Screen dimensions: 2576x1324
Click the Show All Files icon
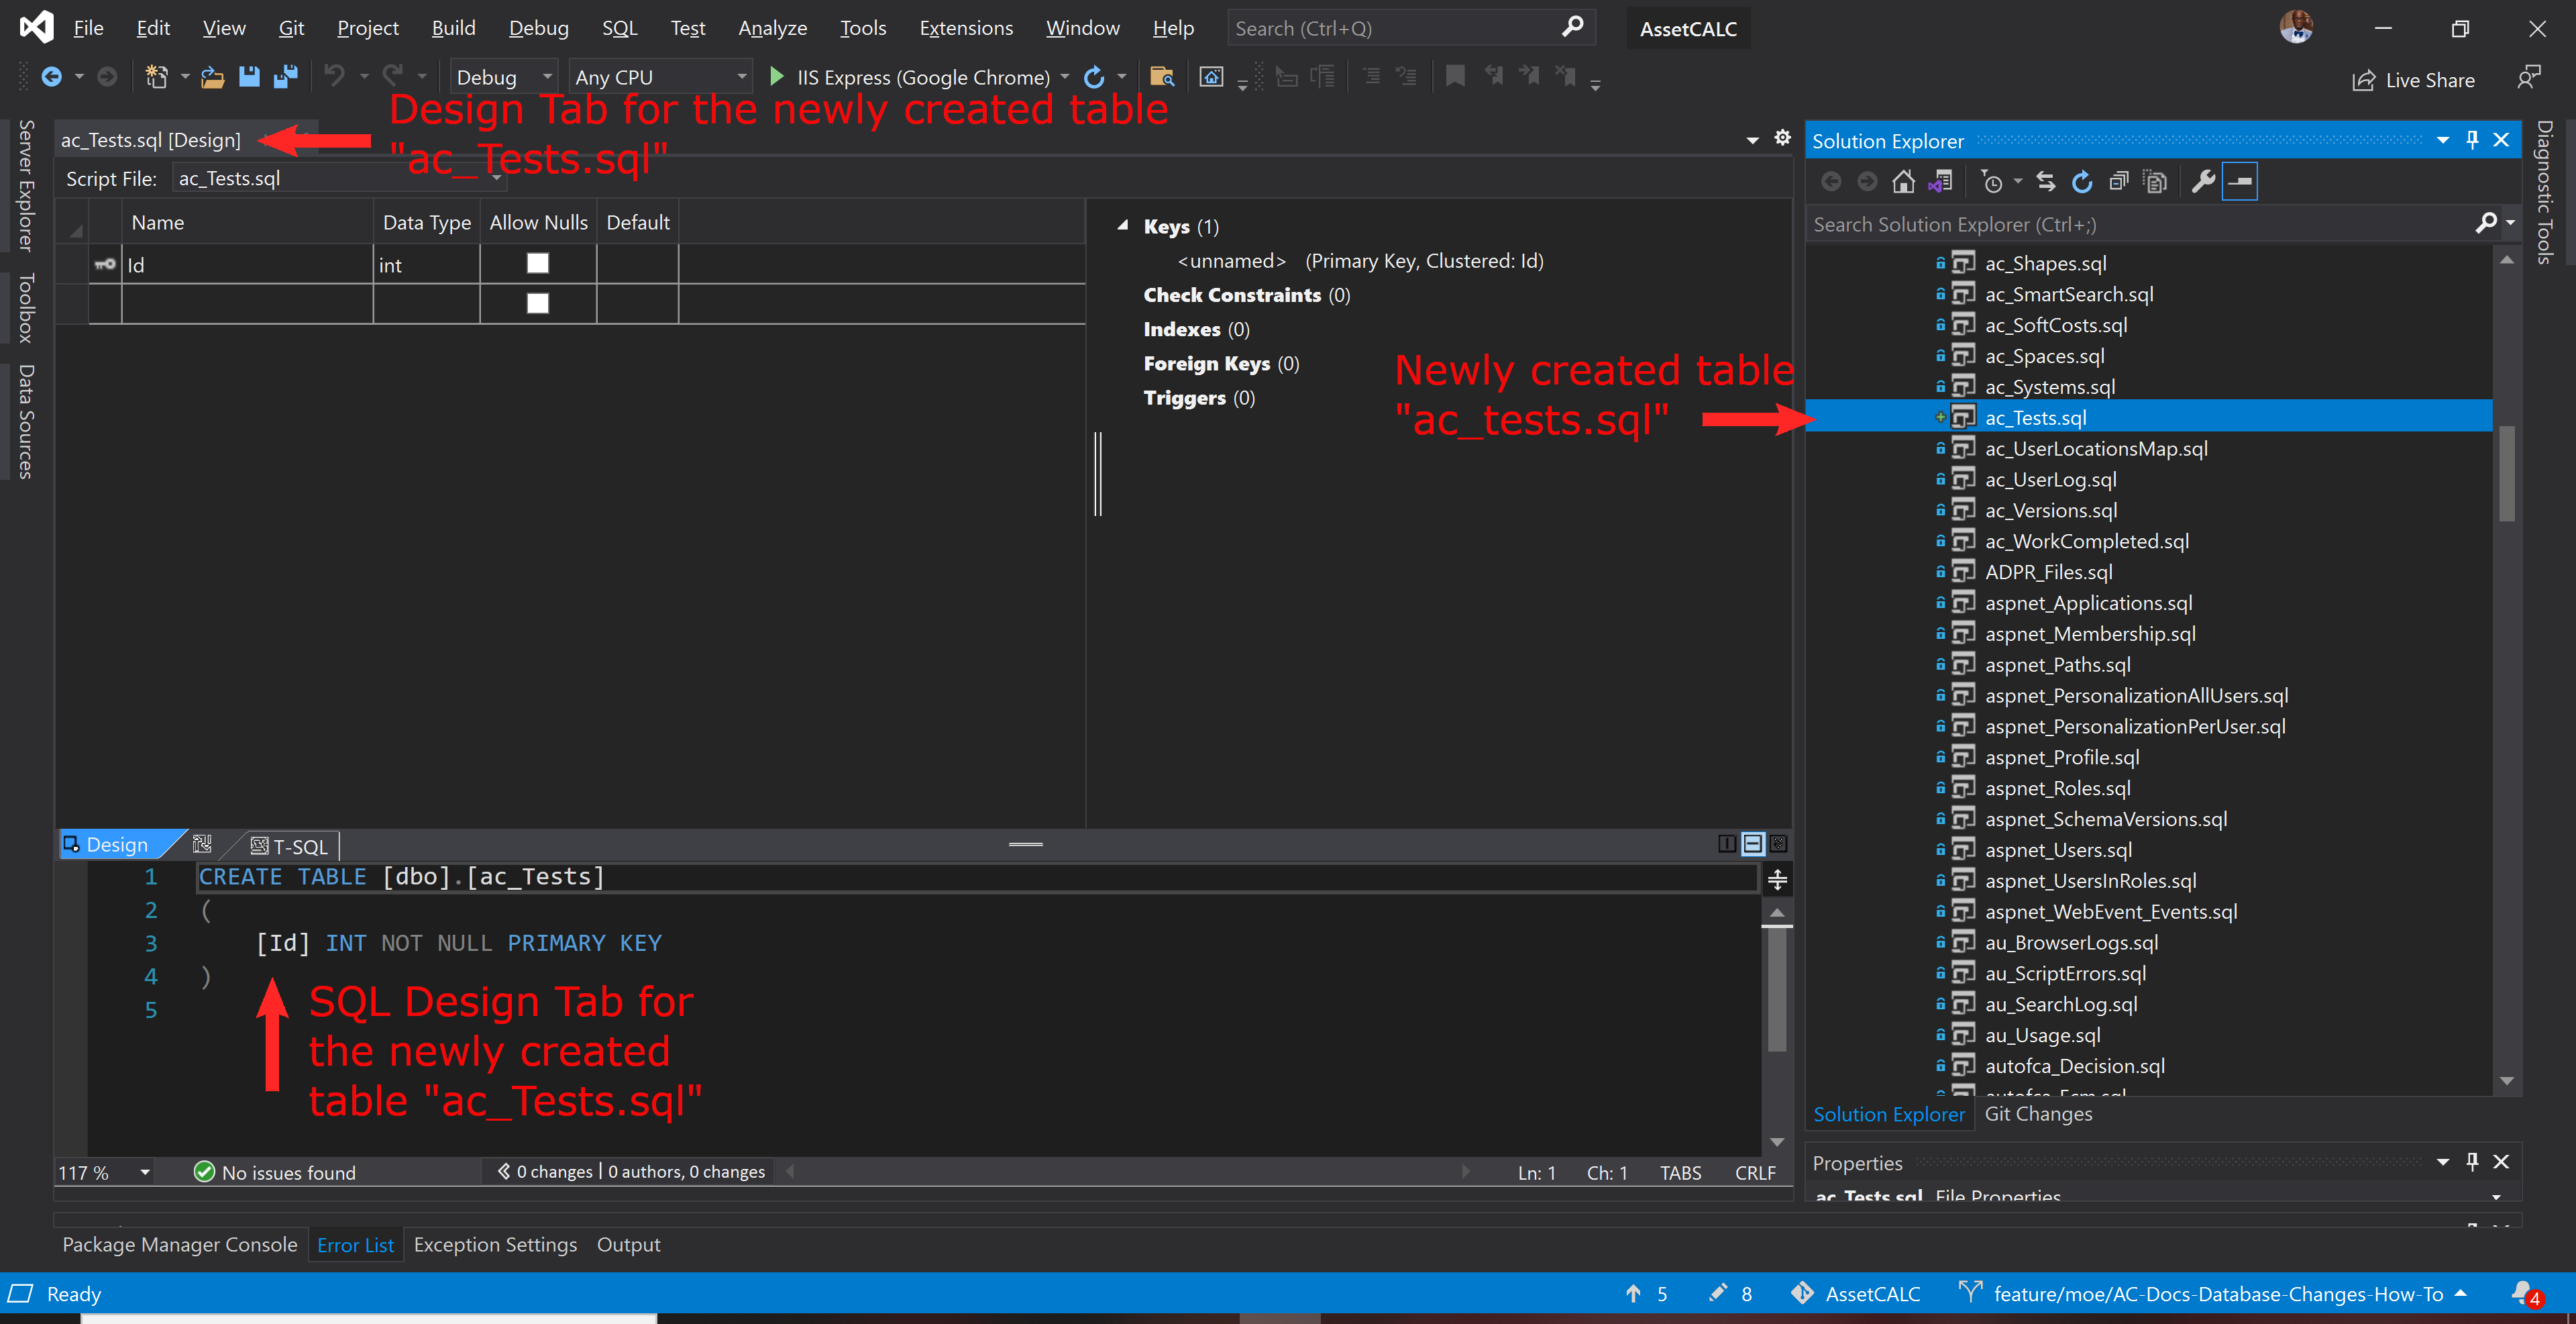coord(2155,182)
